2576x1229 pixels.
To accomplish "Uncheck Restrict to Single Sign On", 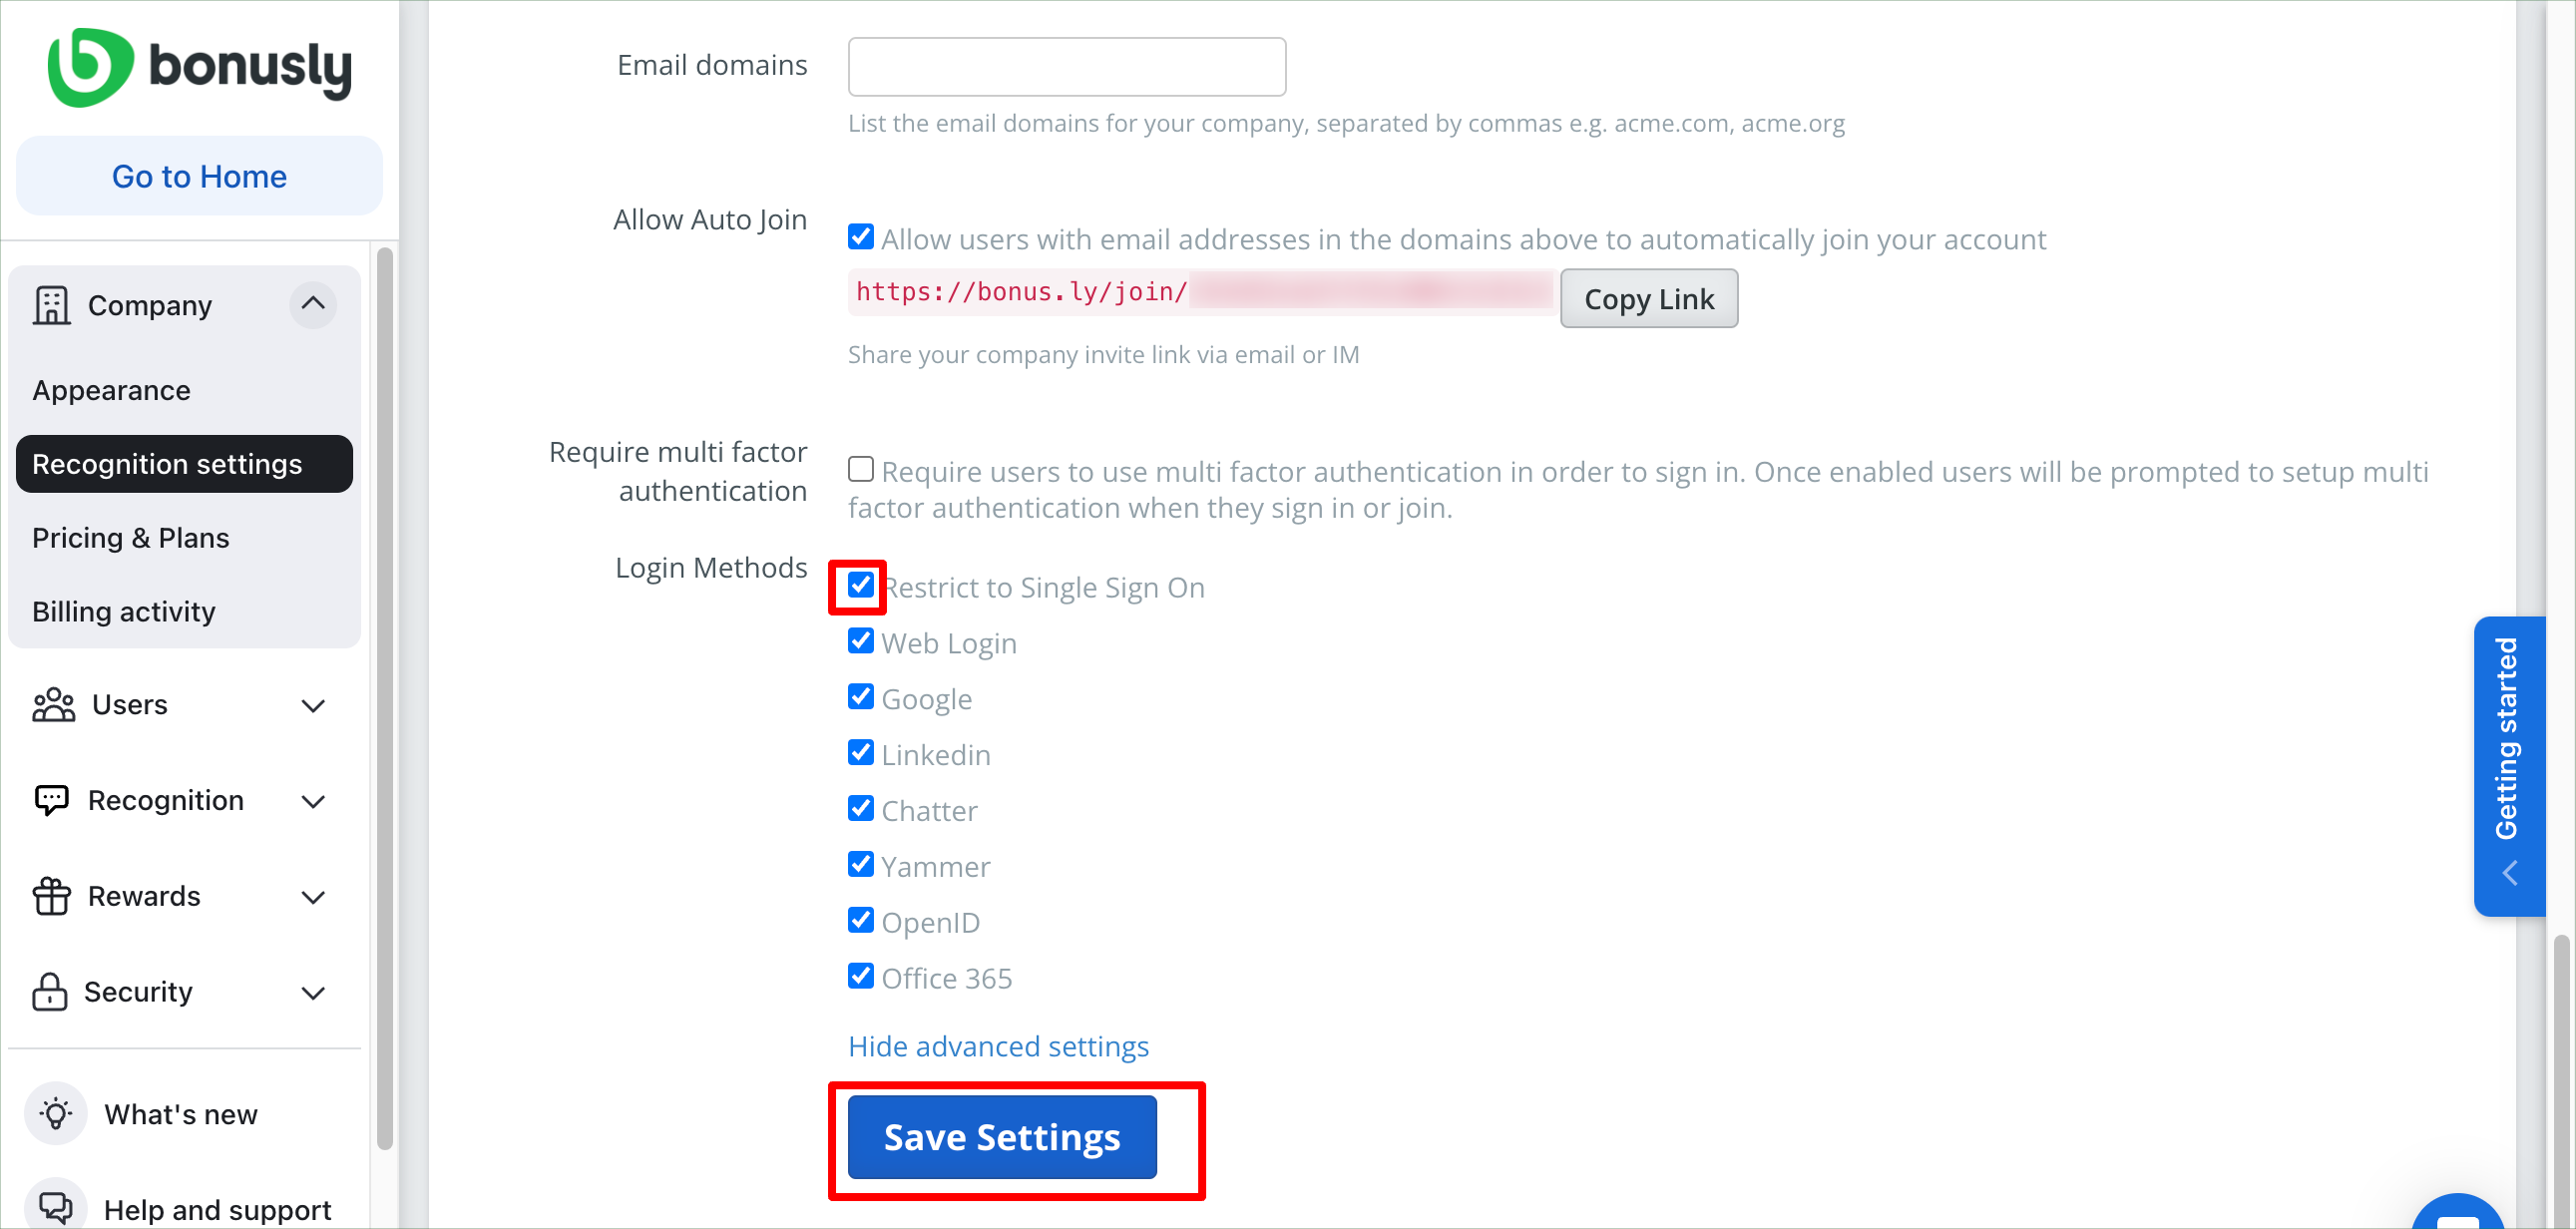I will pyautogui.click(x=860, y=585).
